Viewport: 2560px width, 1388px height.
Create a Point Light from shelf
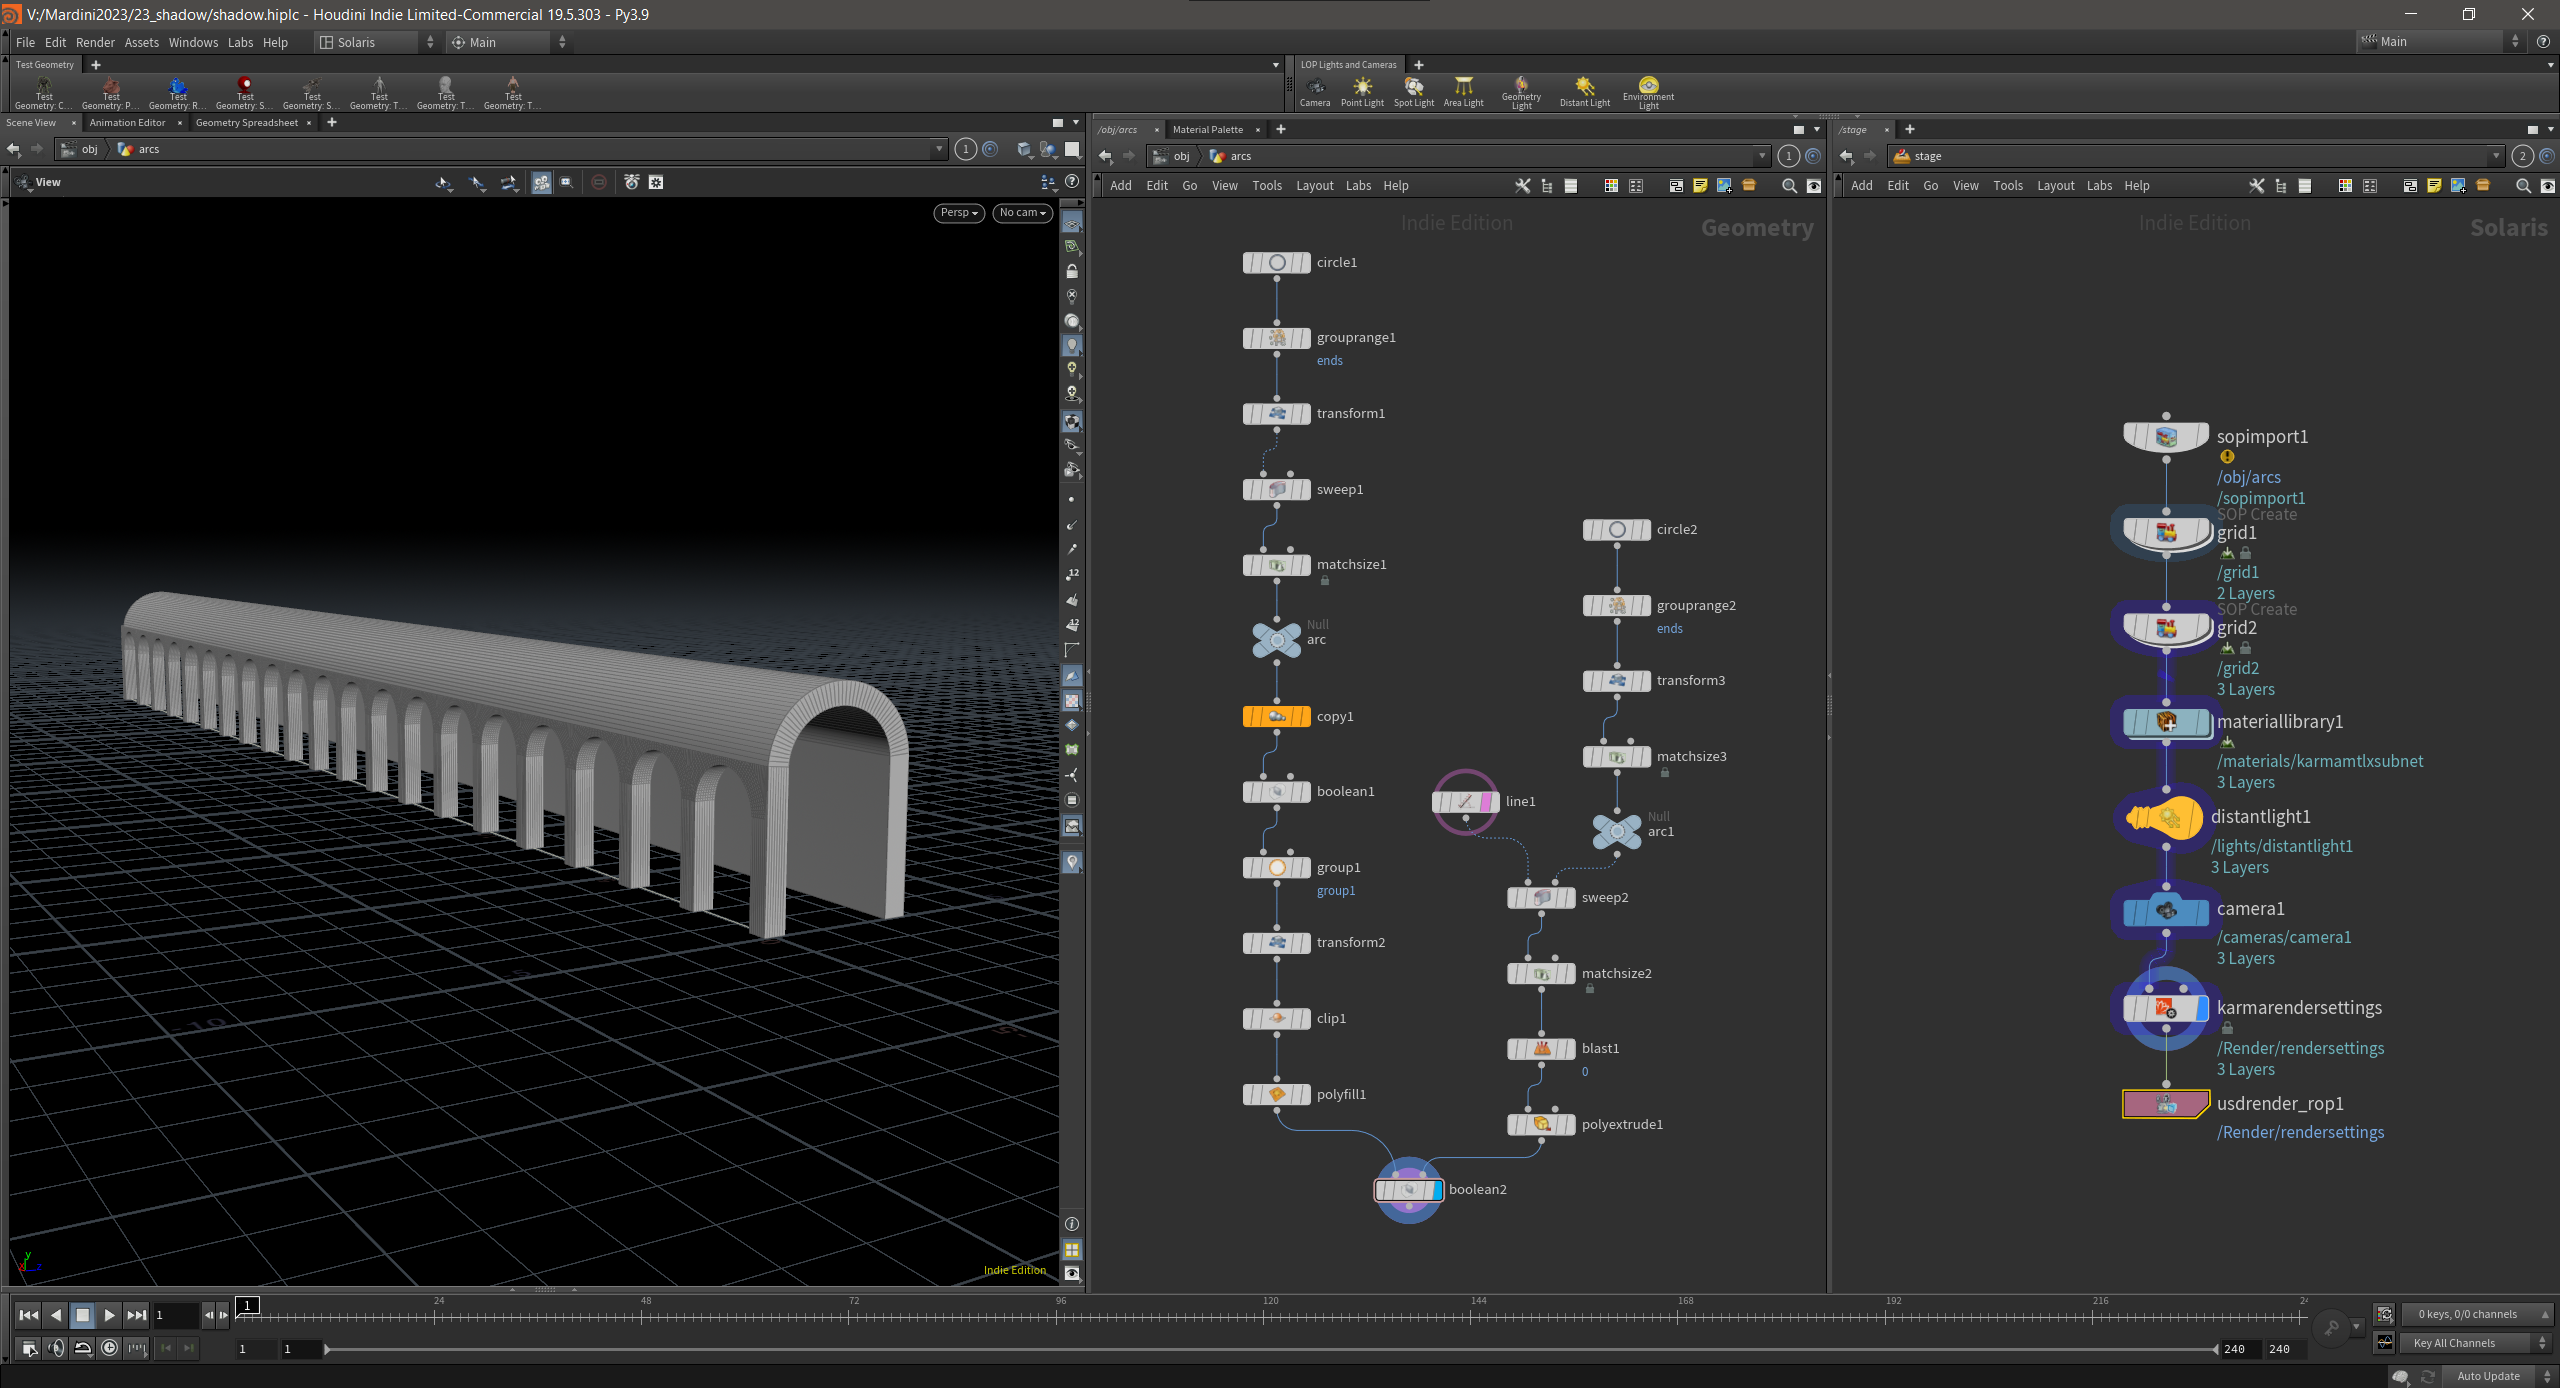tap(1361, 91)
